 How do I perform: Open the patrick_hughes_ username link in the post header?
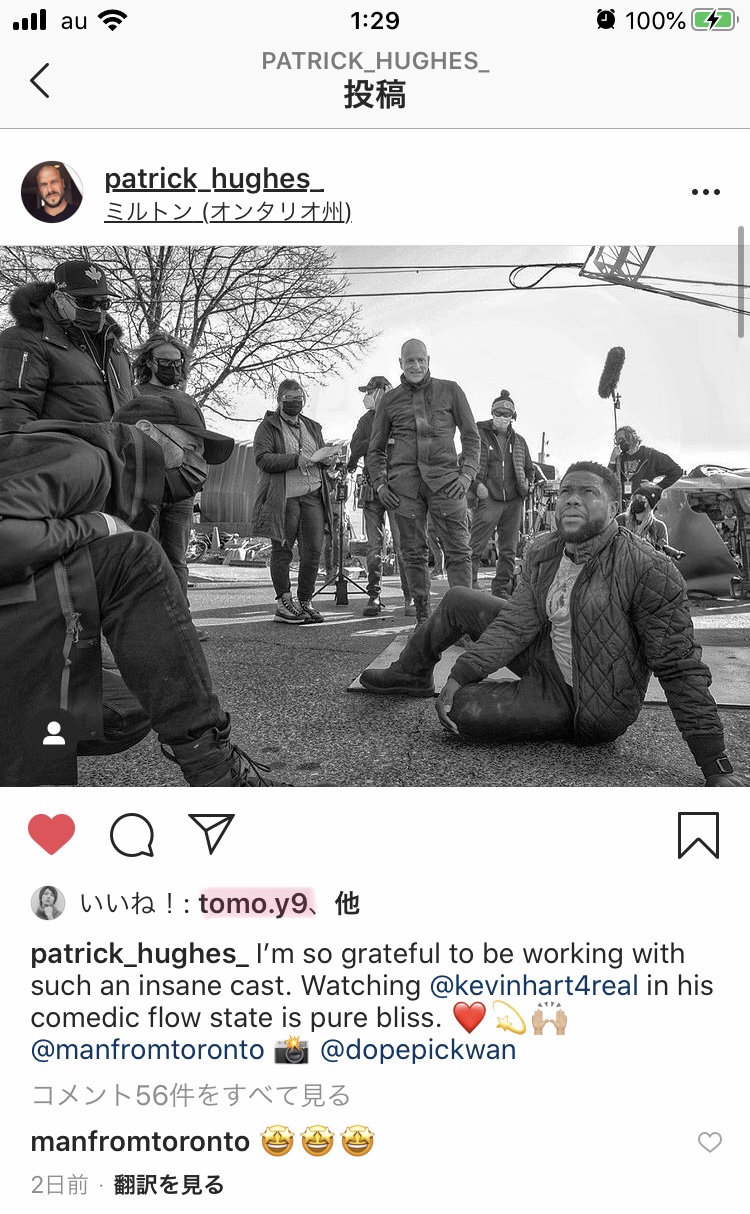click(214, 178)
